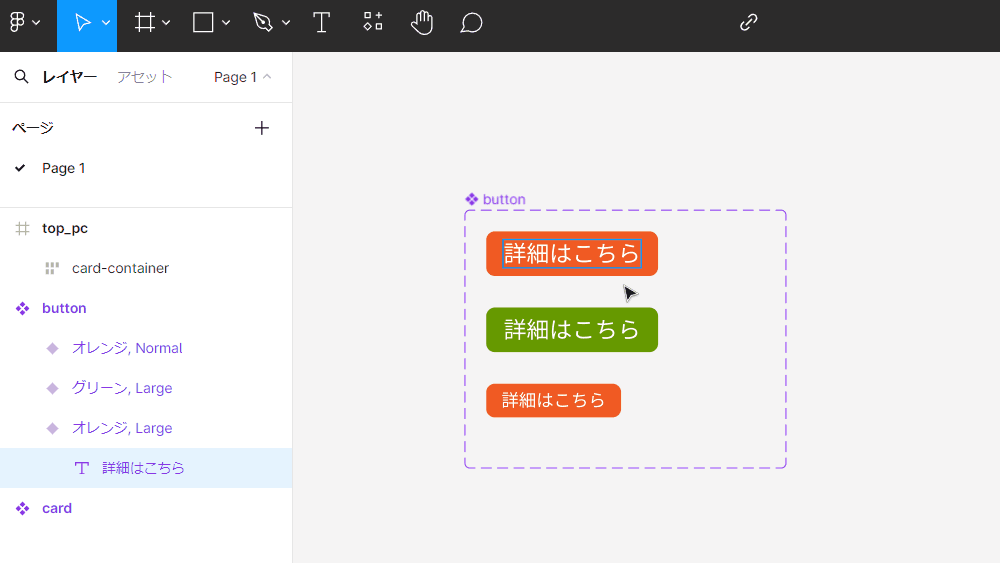Select the small orange button on canvas
Image resolution: width=1000 pixels, height=563 pixels.
click(554, 400)
